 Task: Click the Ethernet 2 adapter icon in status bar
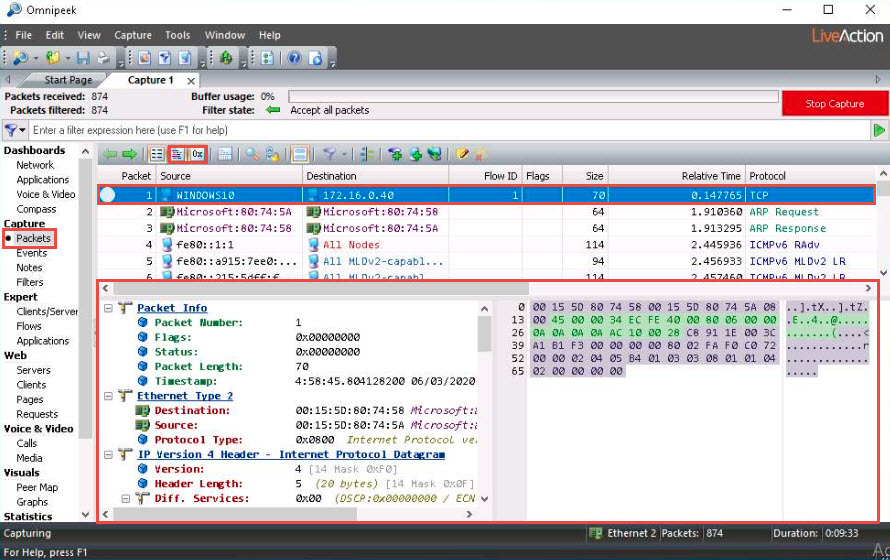point(595,533)
